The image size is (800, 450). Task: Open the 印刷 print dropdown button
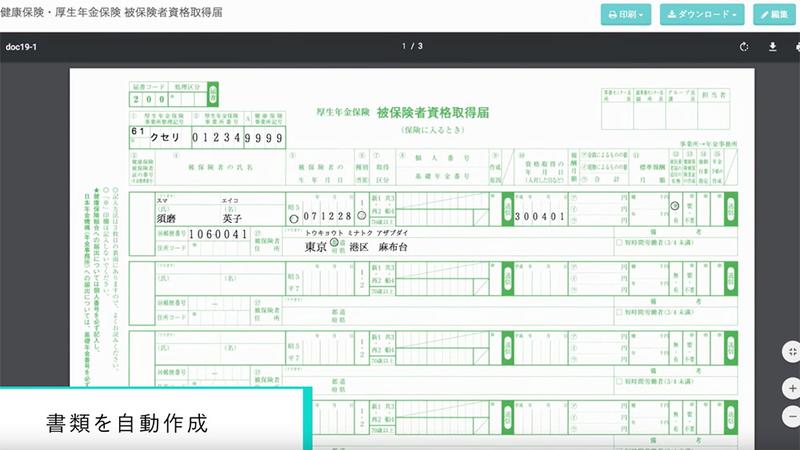click(626, 14)
